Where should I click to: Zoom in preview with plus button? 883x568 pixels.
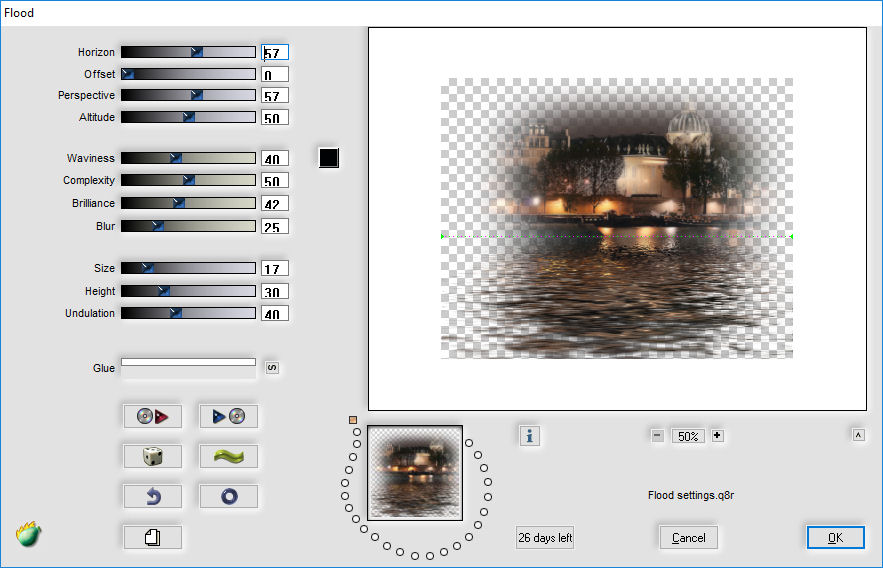point(717,436)
